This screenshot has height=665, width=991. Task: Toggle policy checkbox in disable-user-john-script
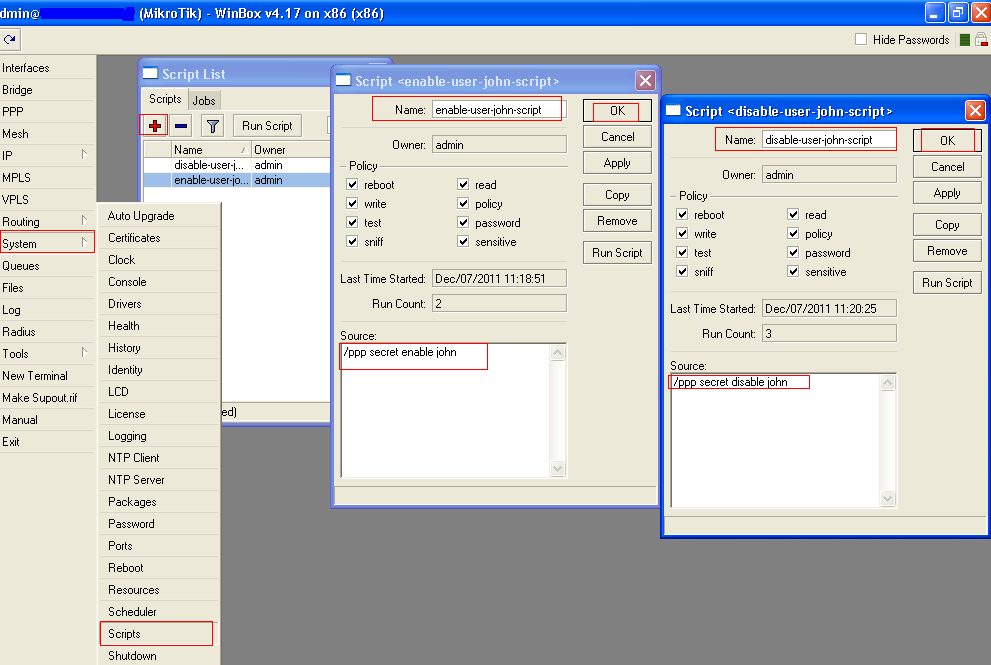[793, 233]
